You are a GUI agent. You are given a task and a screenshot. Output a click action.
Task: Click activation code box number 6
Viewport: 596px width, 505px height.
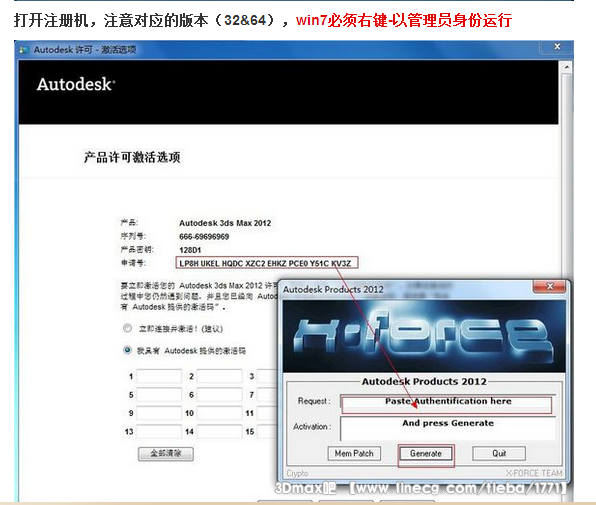coord(219,394)
